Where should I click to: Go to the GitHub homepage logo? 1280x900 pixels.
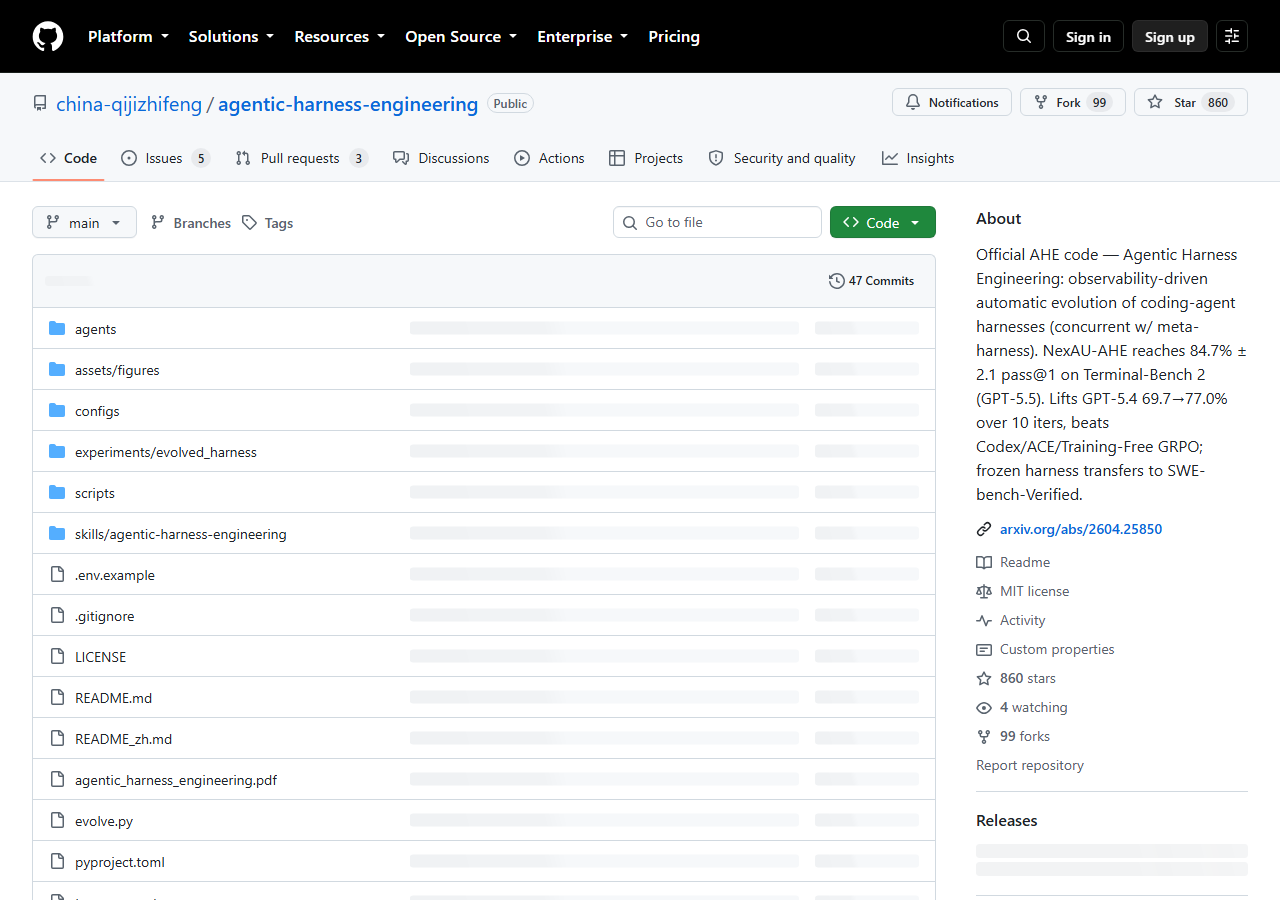coord(48,37)
